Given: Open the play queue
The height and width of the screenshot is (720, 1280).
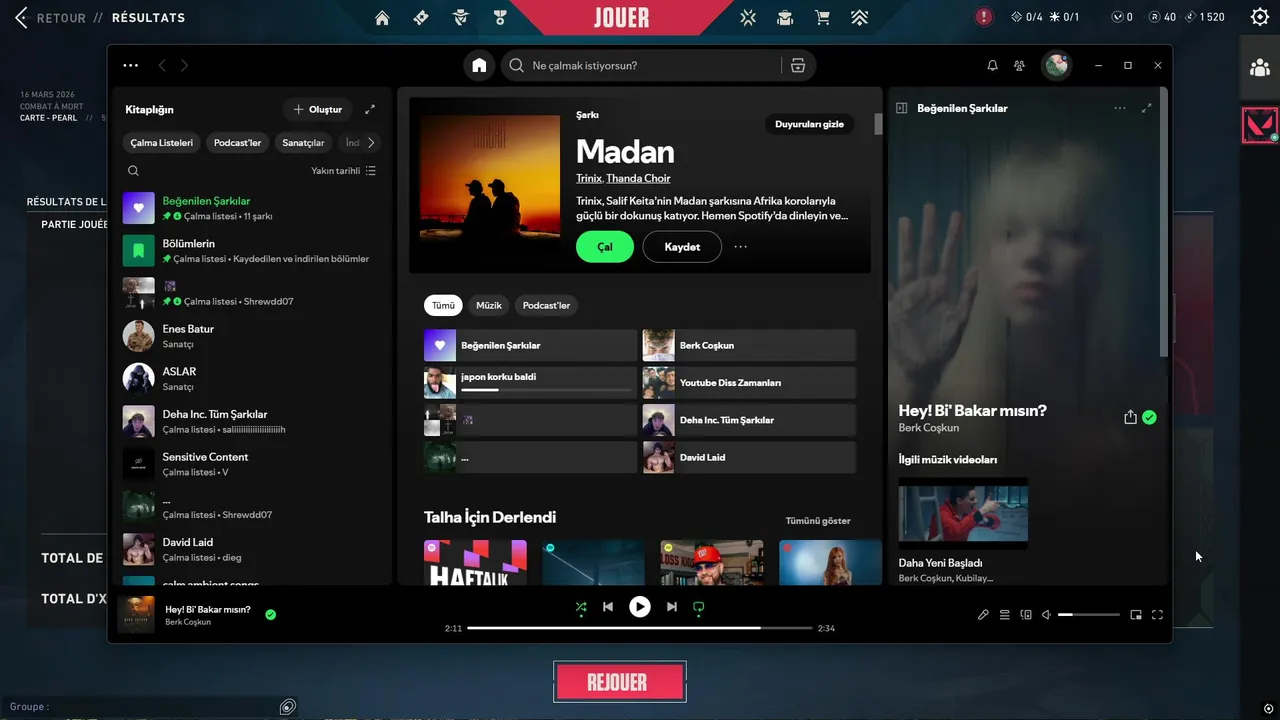Looking at the screenshot, I should point(1005,615).
